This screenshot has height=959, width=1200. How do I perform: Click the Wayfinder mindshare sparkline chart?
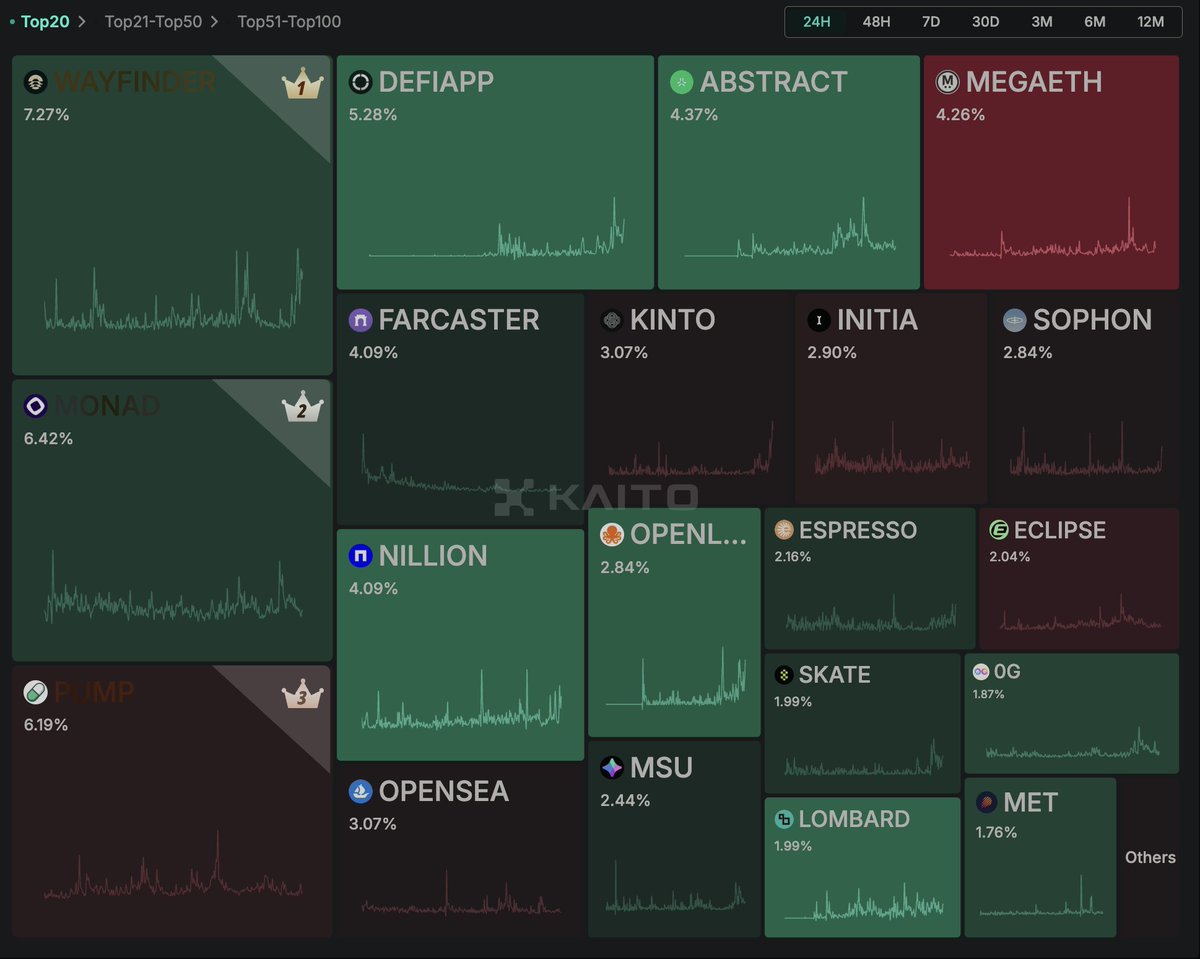pos(173,290)
